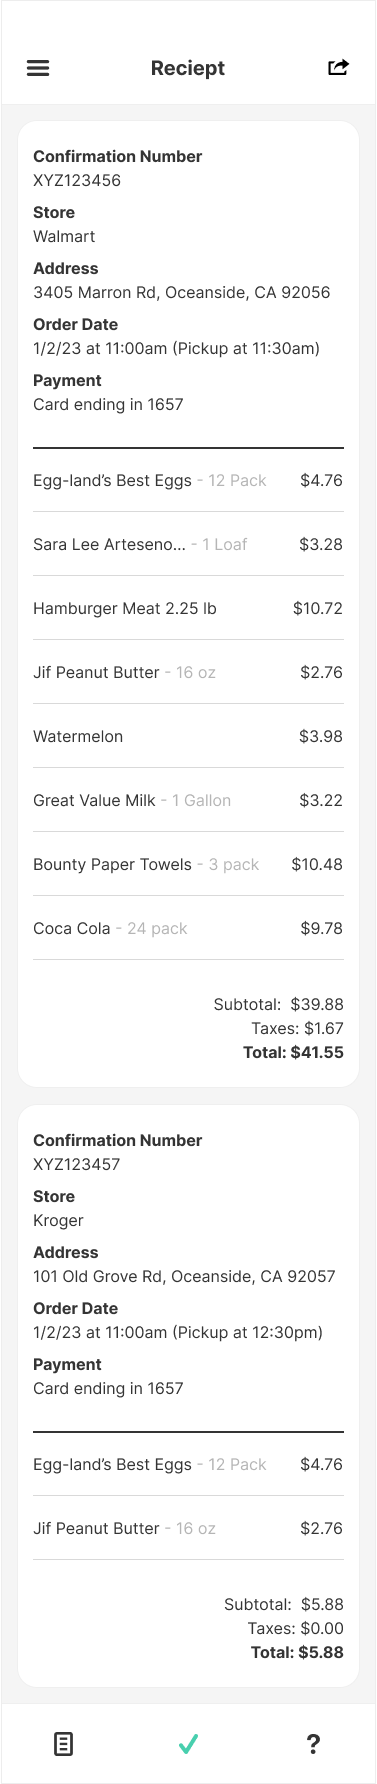Tap the Total $5.88 line
The height and width of the screenshot is (1784, 377).
click(x=297, y=1652)
